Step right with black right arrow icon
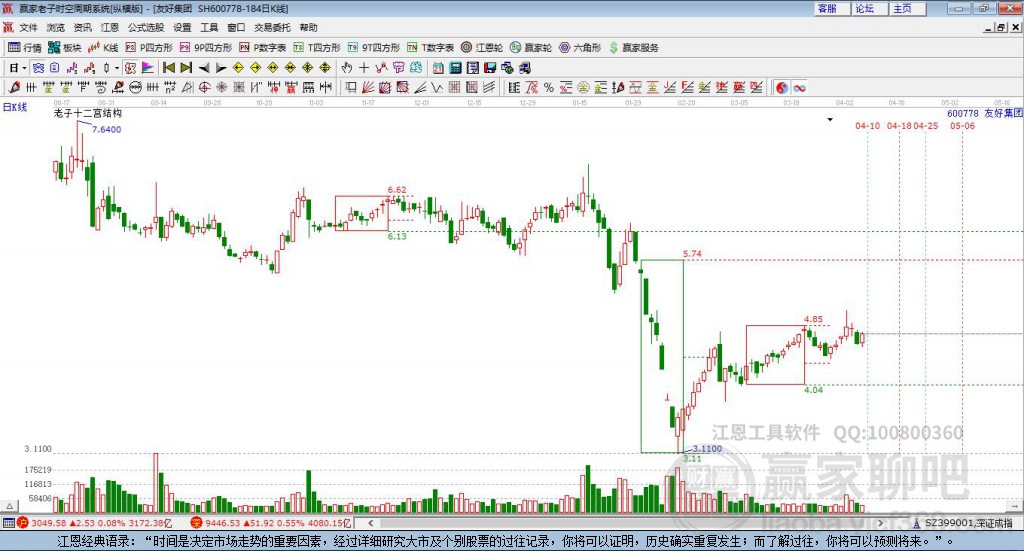 221,68
